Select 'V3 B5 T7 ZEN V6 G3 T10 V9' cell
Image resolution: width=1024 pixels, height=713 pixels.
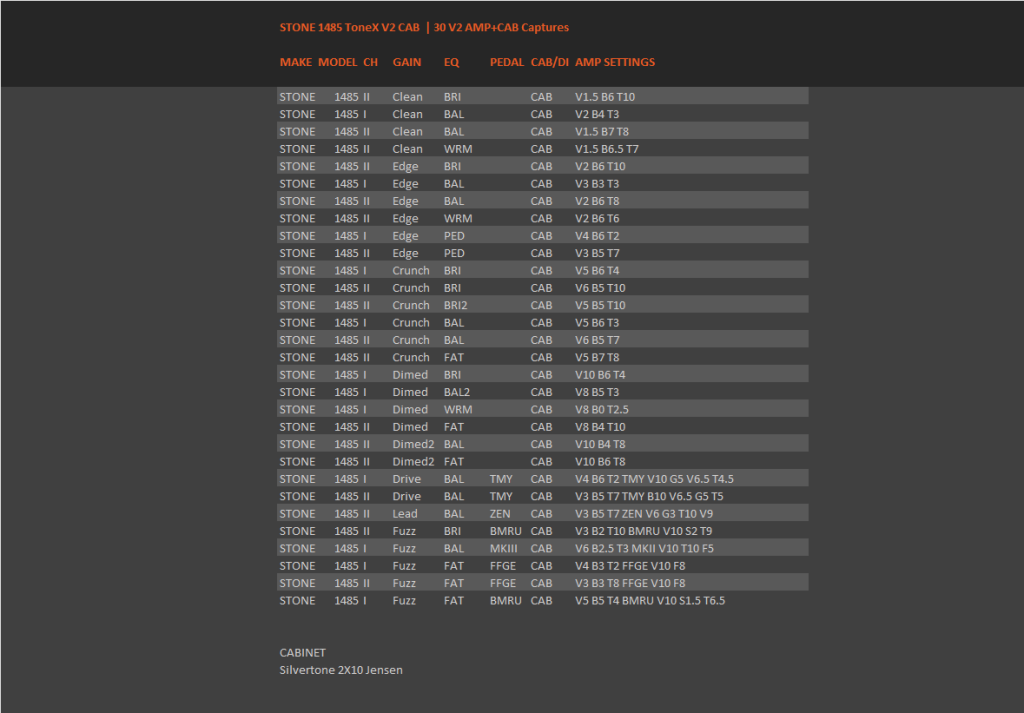(x=644, y=514)
